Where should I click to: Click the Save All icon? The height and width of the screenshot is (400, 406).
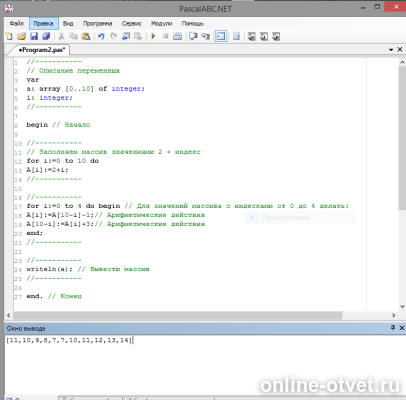pos(46,36)
